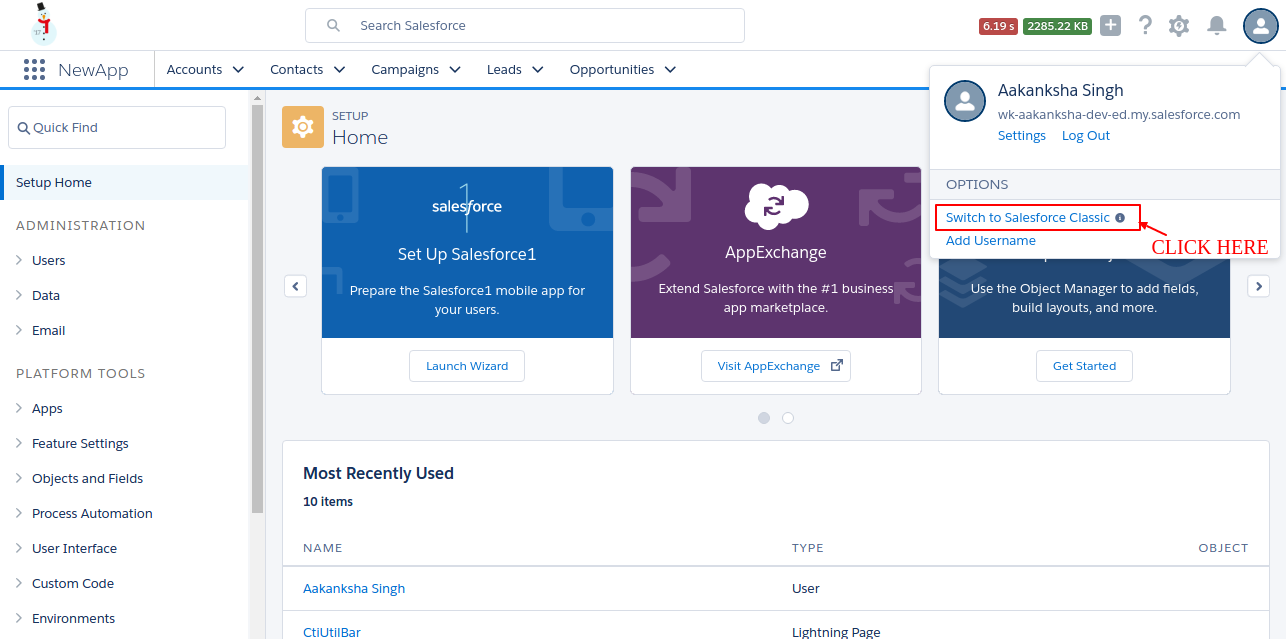This screenshot has width=1286, height=639.
Task: Select the first carousel page dot
Action: point(764,418)
